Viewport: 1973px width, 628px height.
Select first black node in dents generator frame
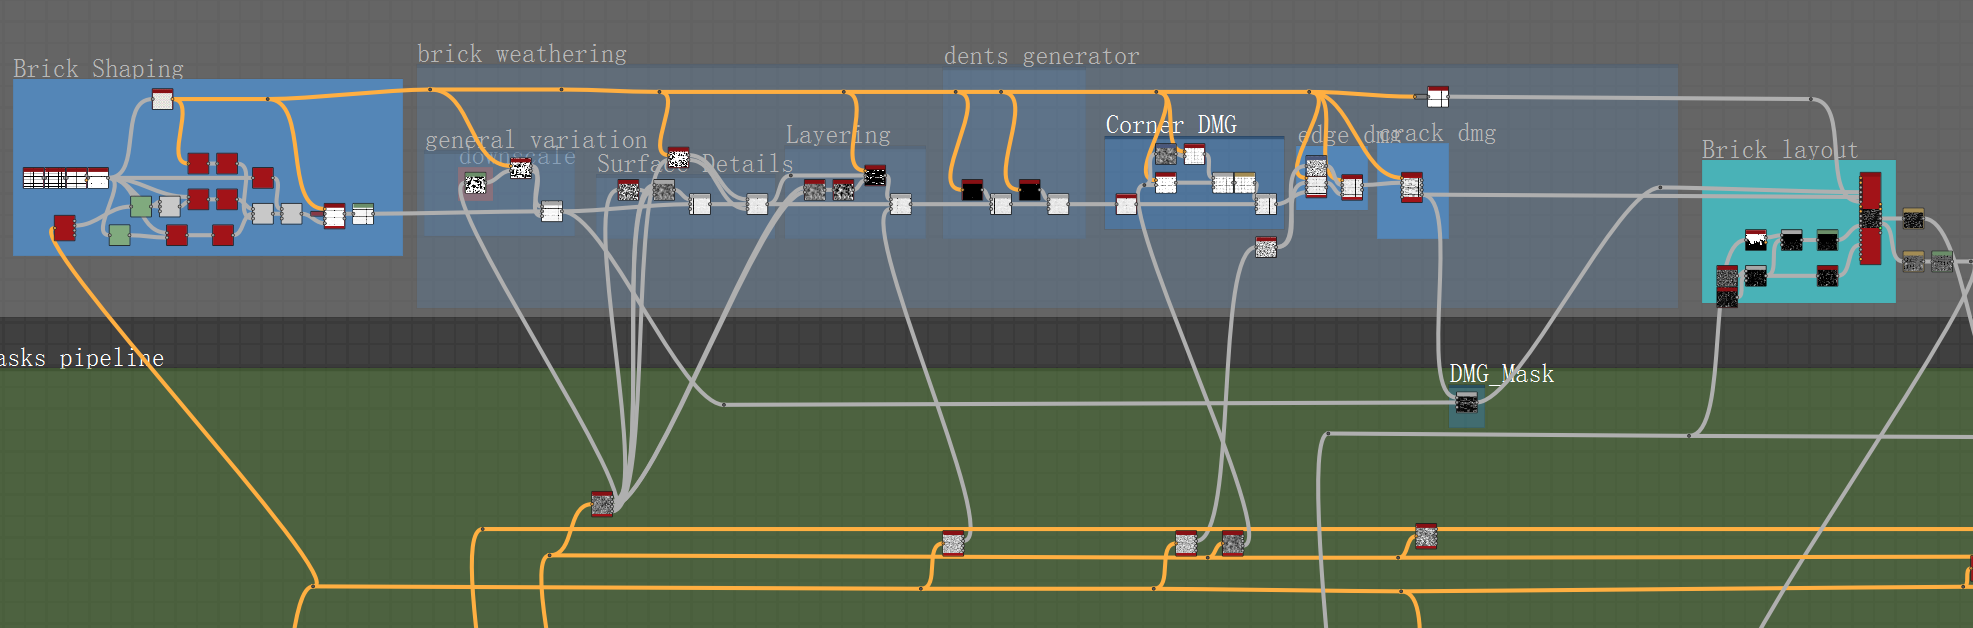point(972,190)
